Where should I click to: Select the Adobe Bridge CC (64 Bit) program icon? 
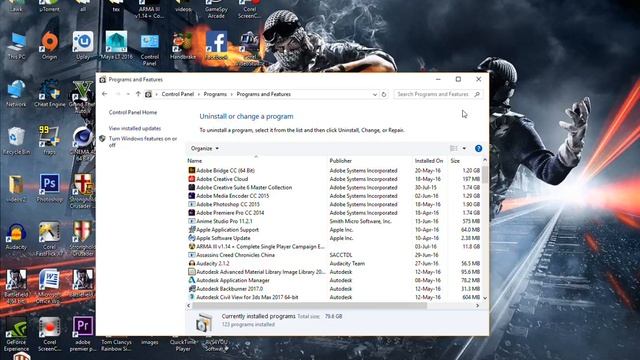[191, 170]
